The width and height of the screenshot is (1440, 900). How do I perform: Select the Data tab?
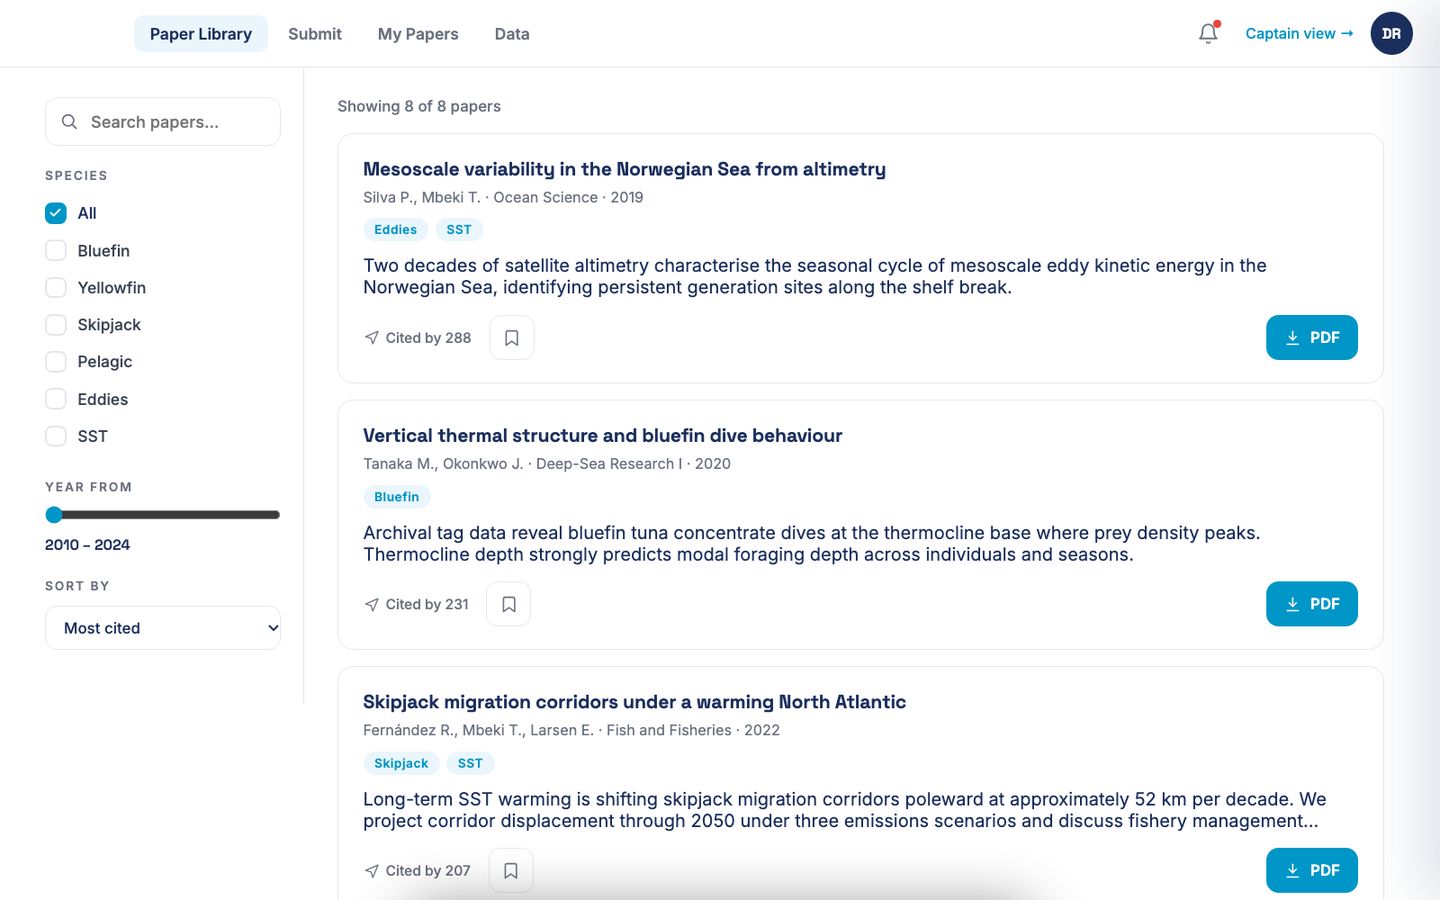(x=512, y=34)
